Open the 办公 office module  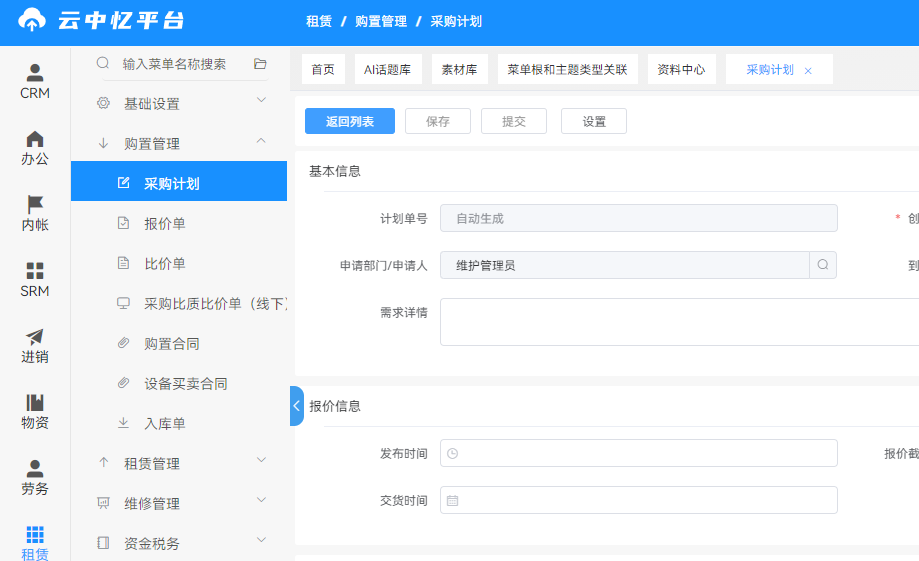[35, 148]
